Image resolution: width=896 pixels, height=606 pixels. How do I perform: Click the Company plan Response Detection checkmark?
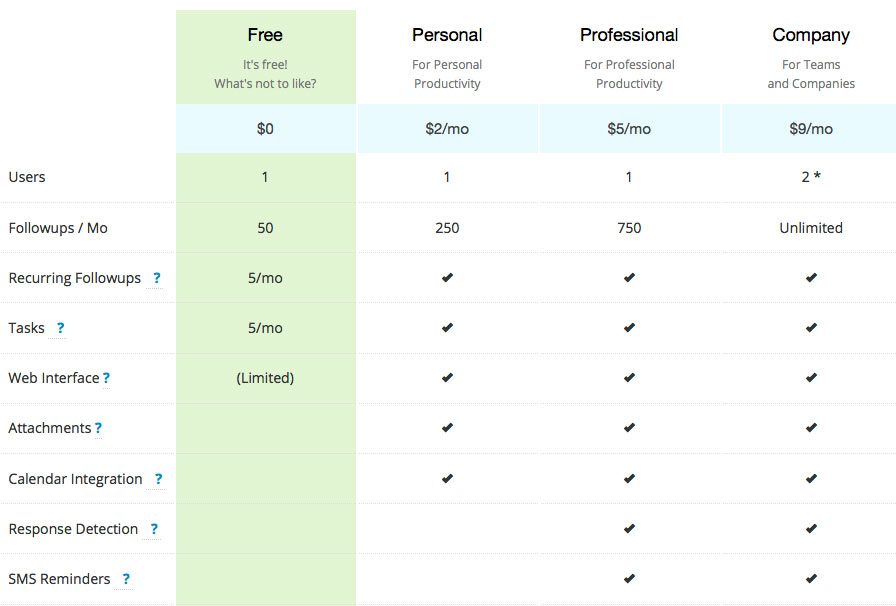(x=811, y=529)
